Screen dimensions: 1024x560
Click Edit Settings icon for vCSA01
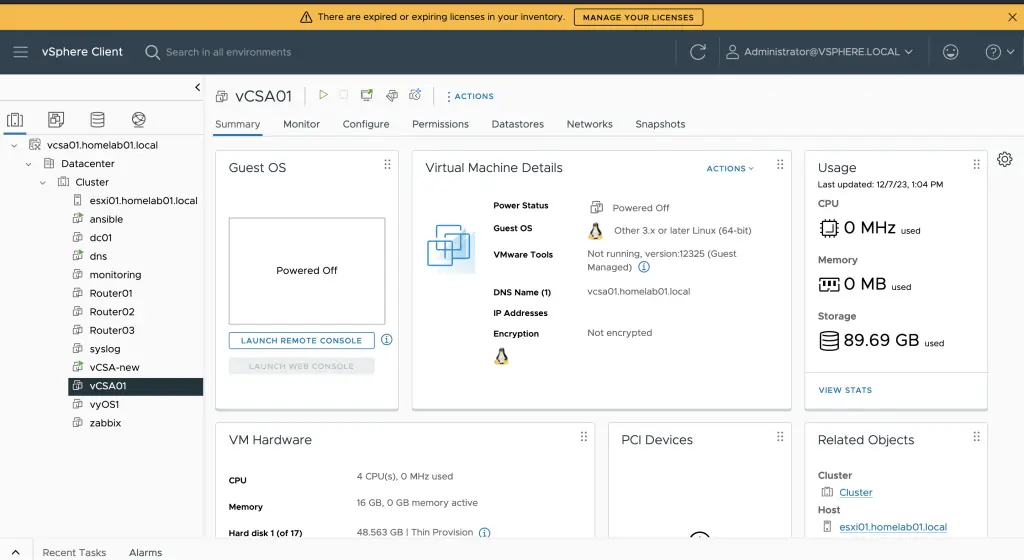pos(392,95)
